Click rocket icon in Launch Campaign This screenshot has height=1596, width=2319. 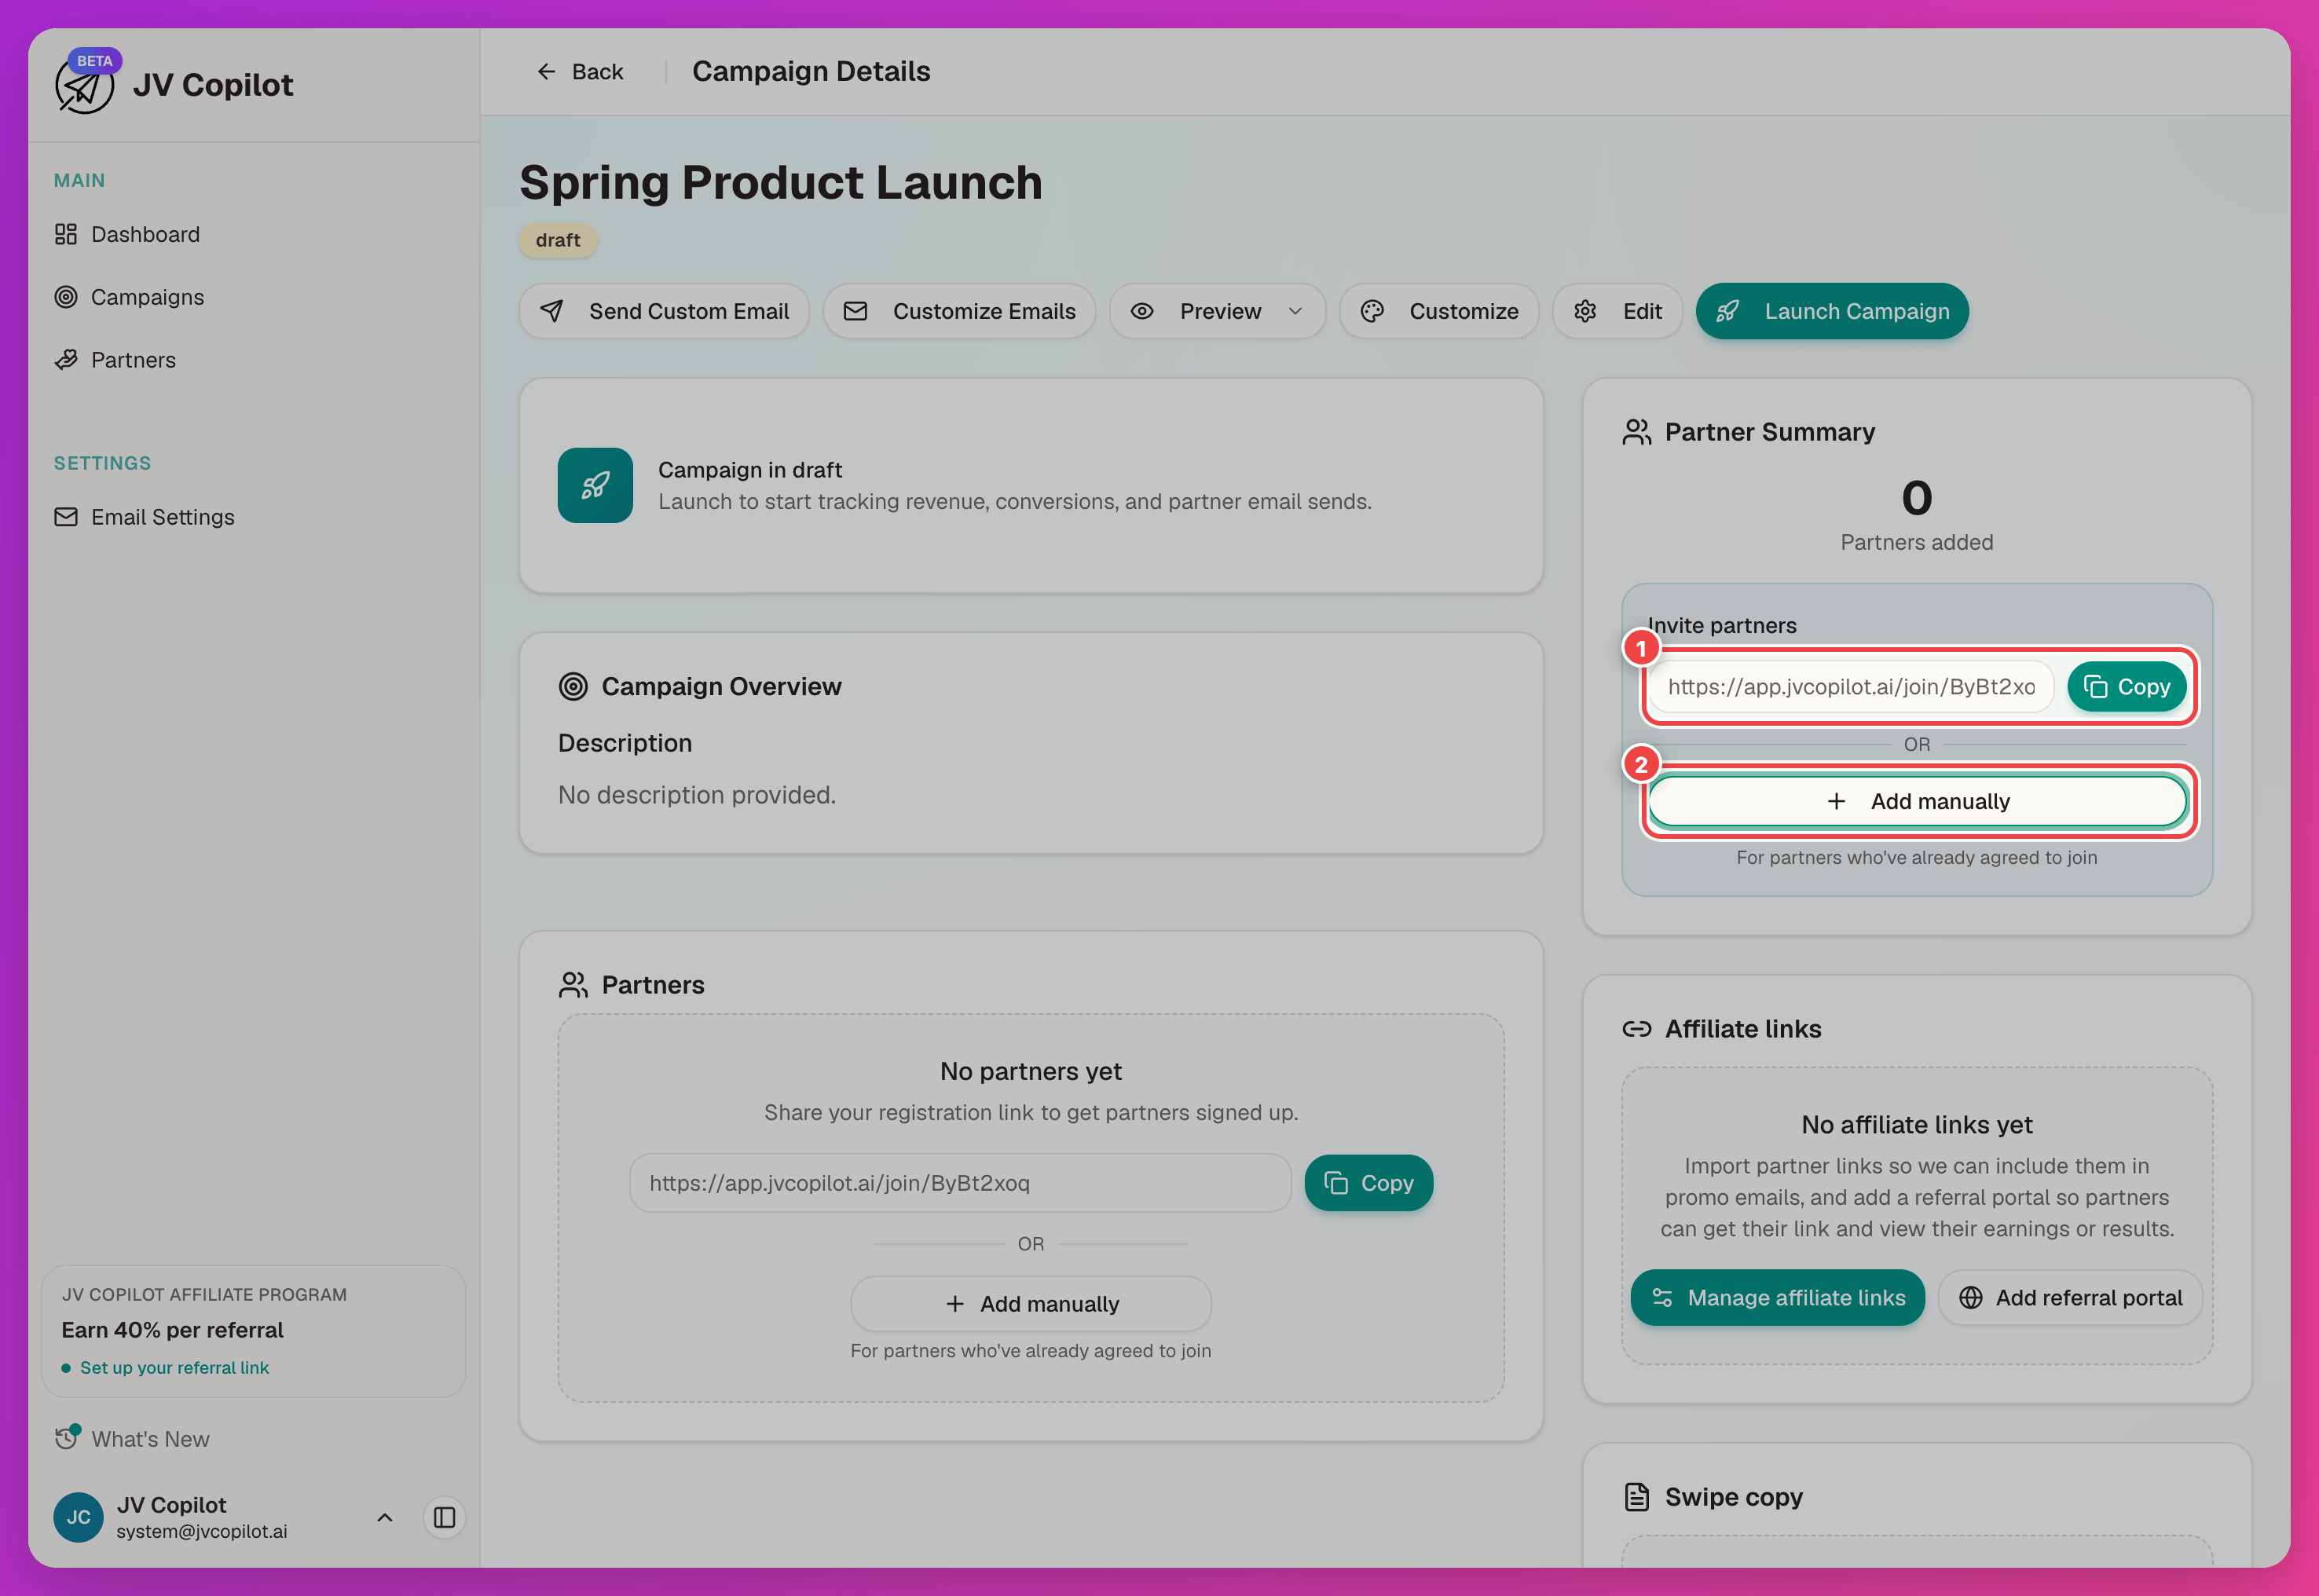click(x=1727, y=311)
